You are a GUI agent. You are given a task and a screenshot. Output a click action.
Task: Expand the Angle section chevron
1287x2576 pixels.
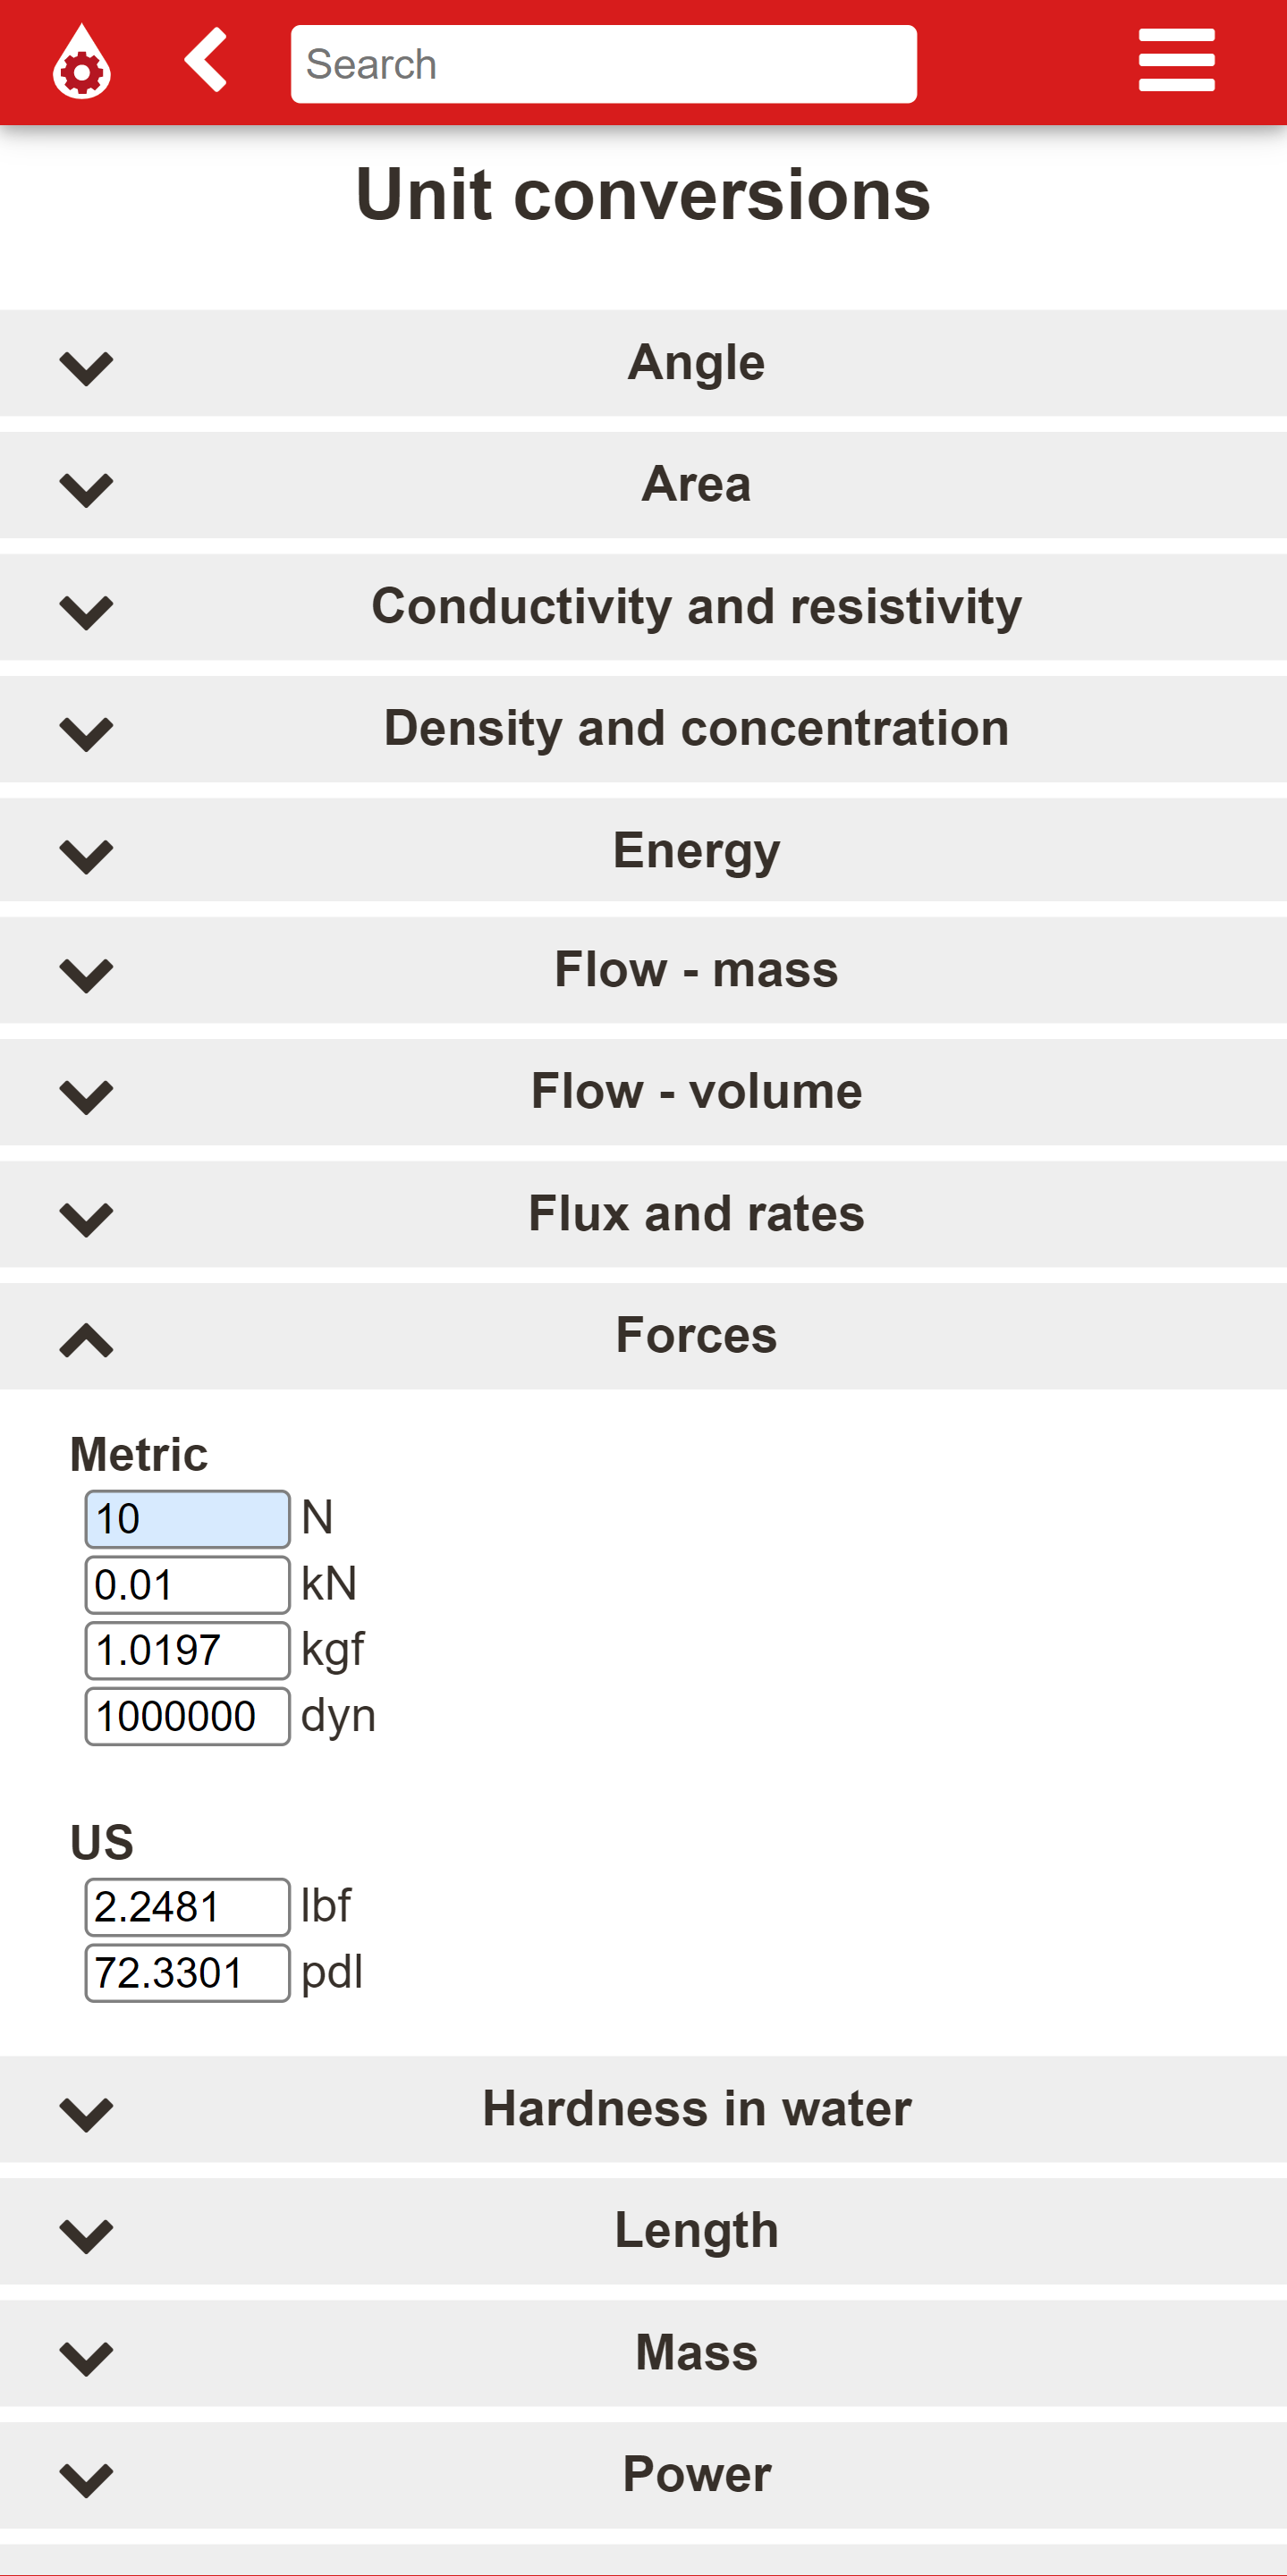pyautogui.click(x=86, y=368)
